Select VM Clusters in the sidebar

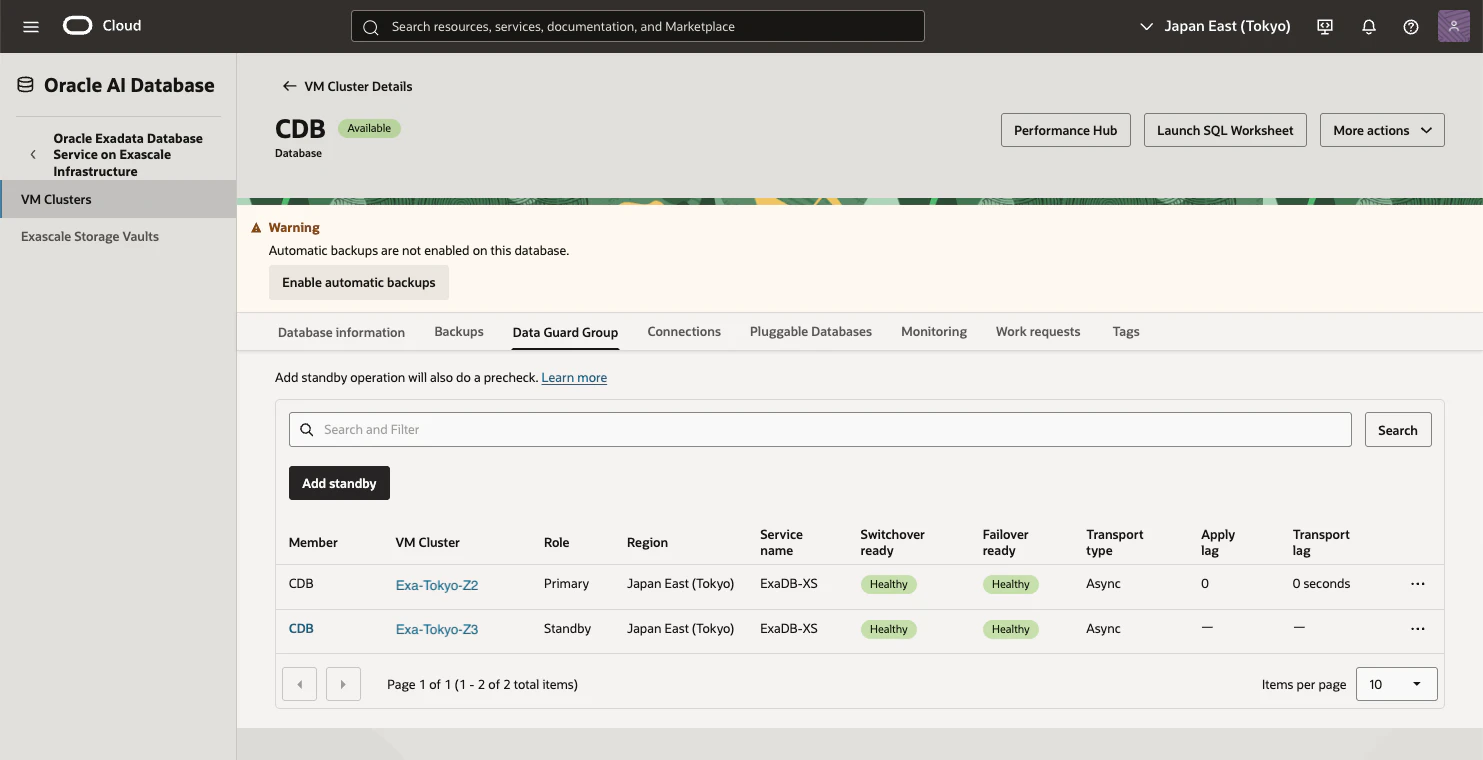[118, 199]
